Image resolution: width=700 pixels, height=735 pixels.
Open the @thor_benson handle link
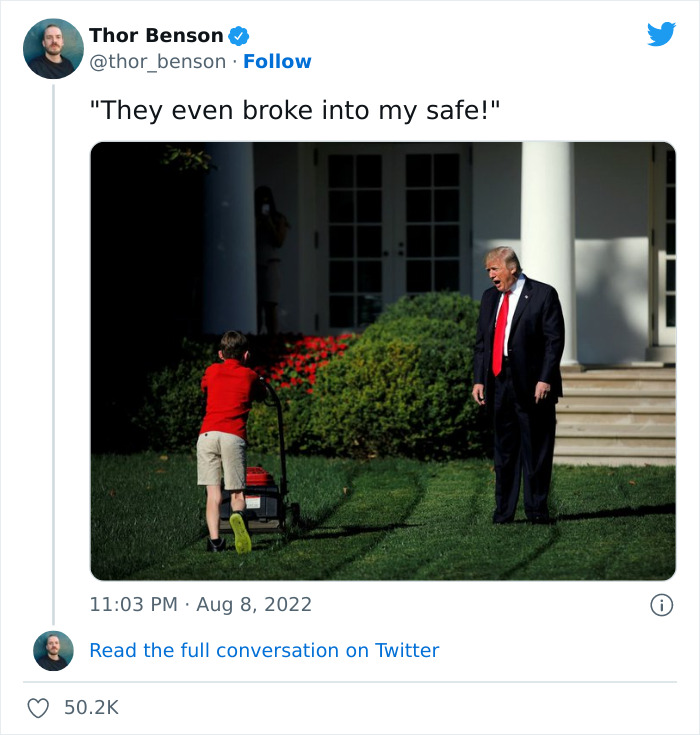point(158,62)
